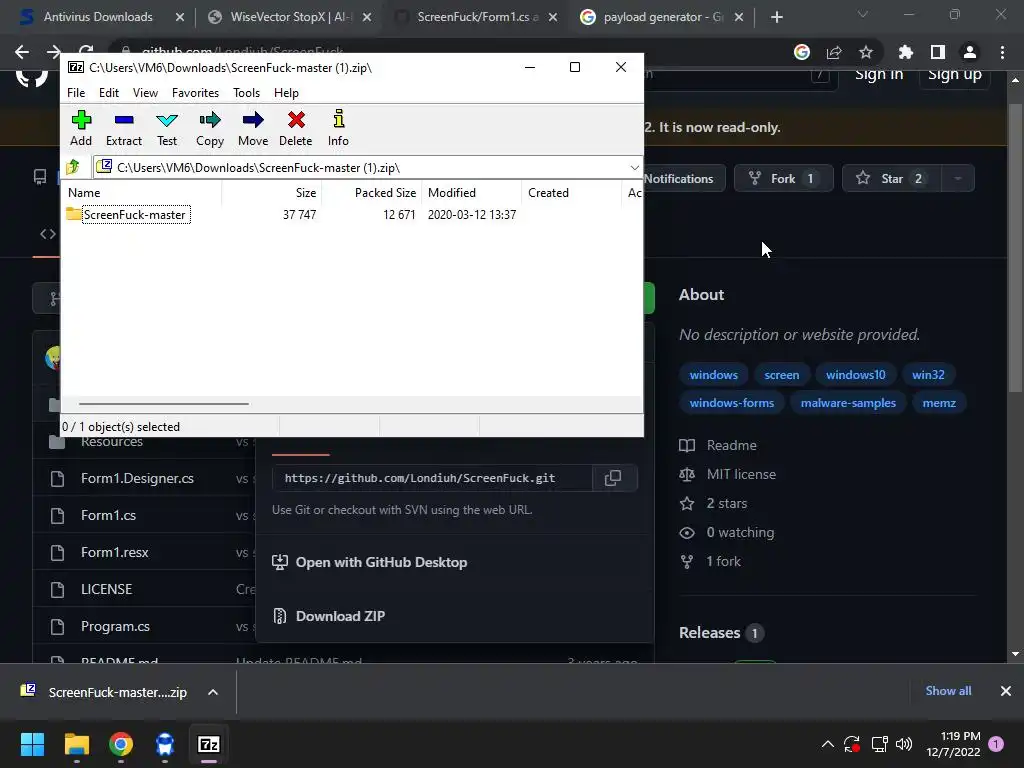Click the memz topic tag
Screen dimensions: 1024x768
(939, 403)
